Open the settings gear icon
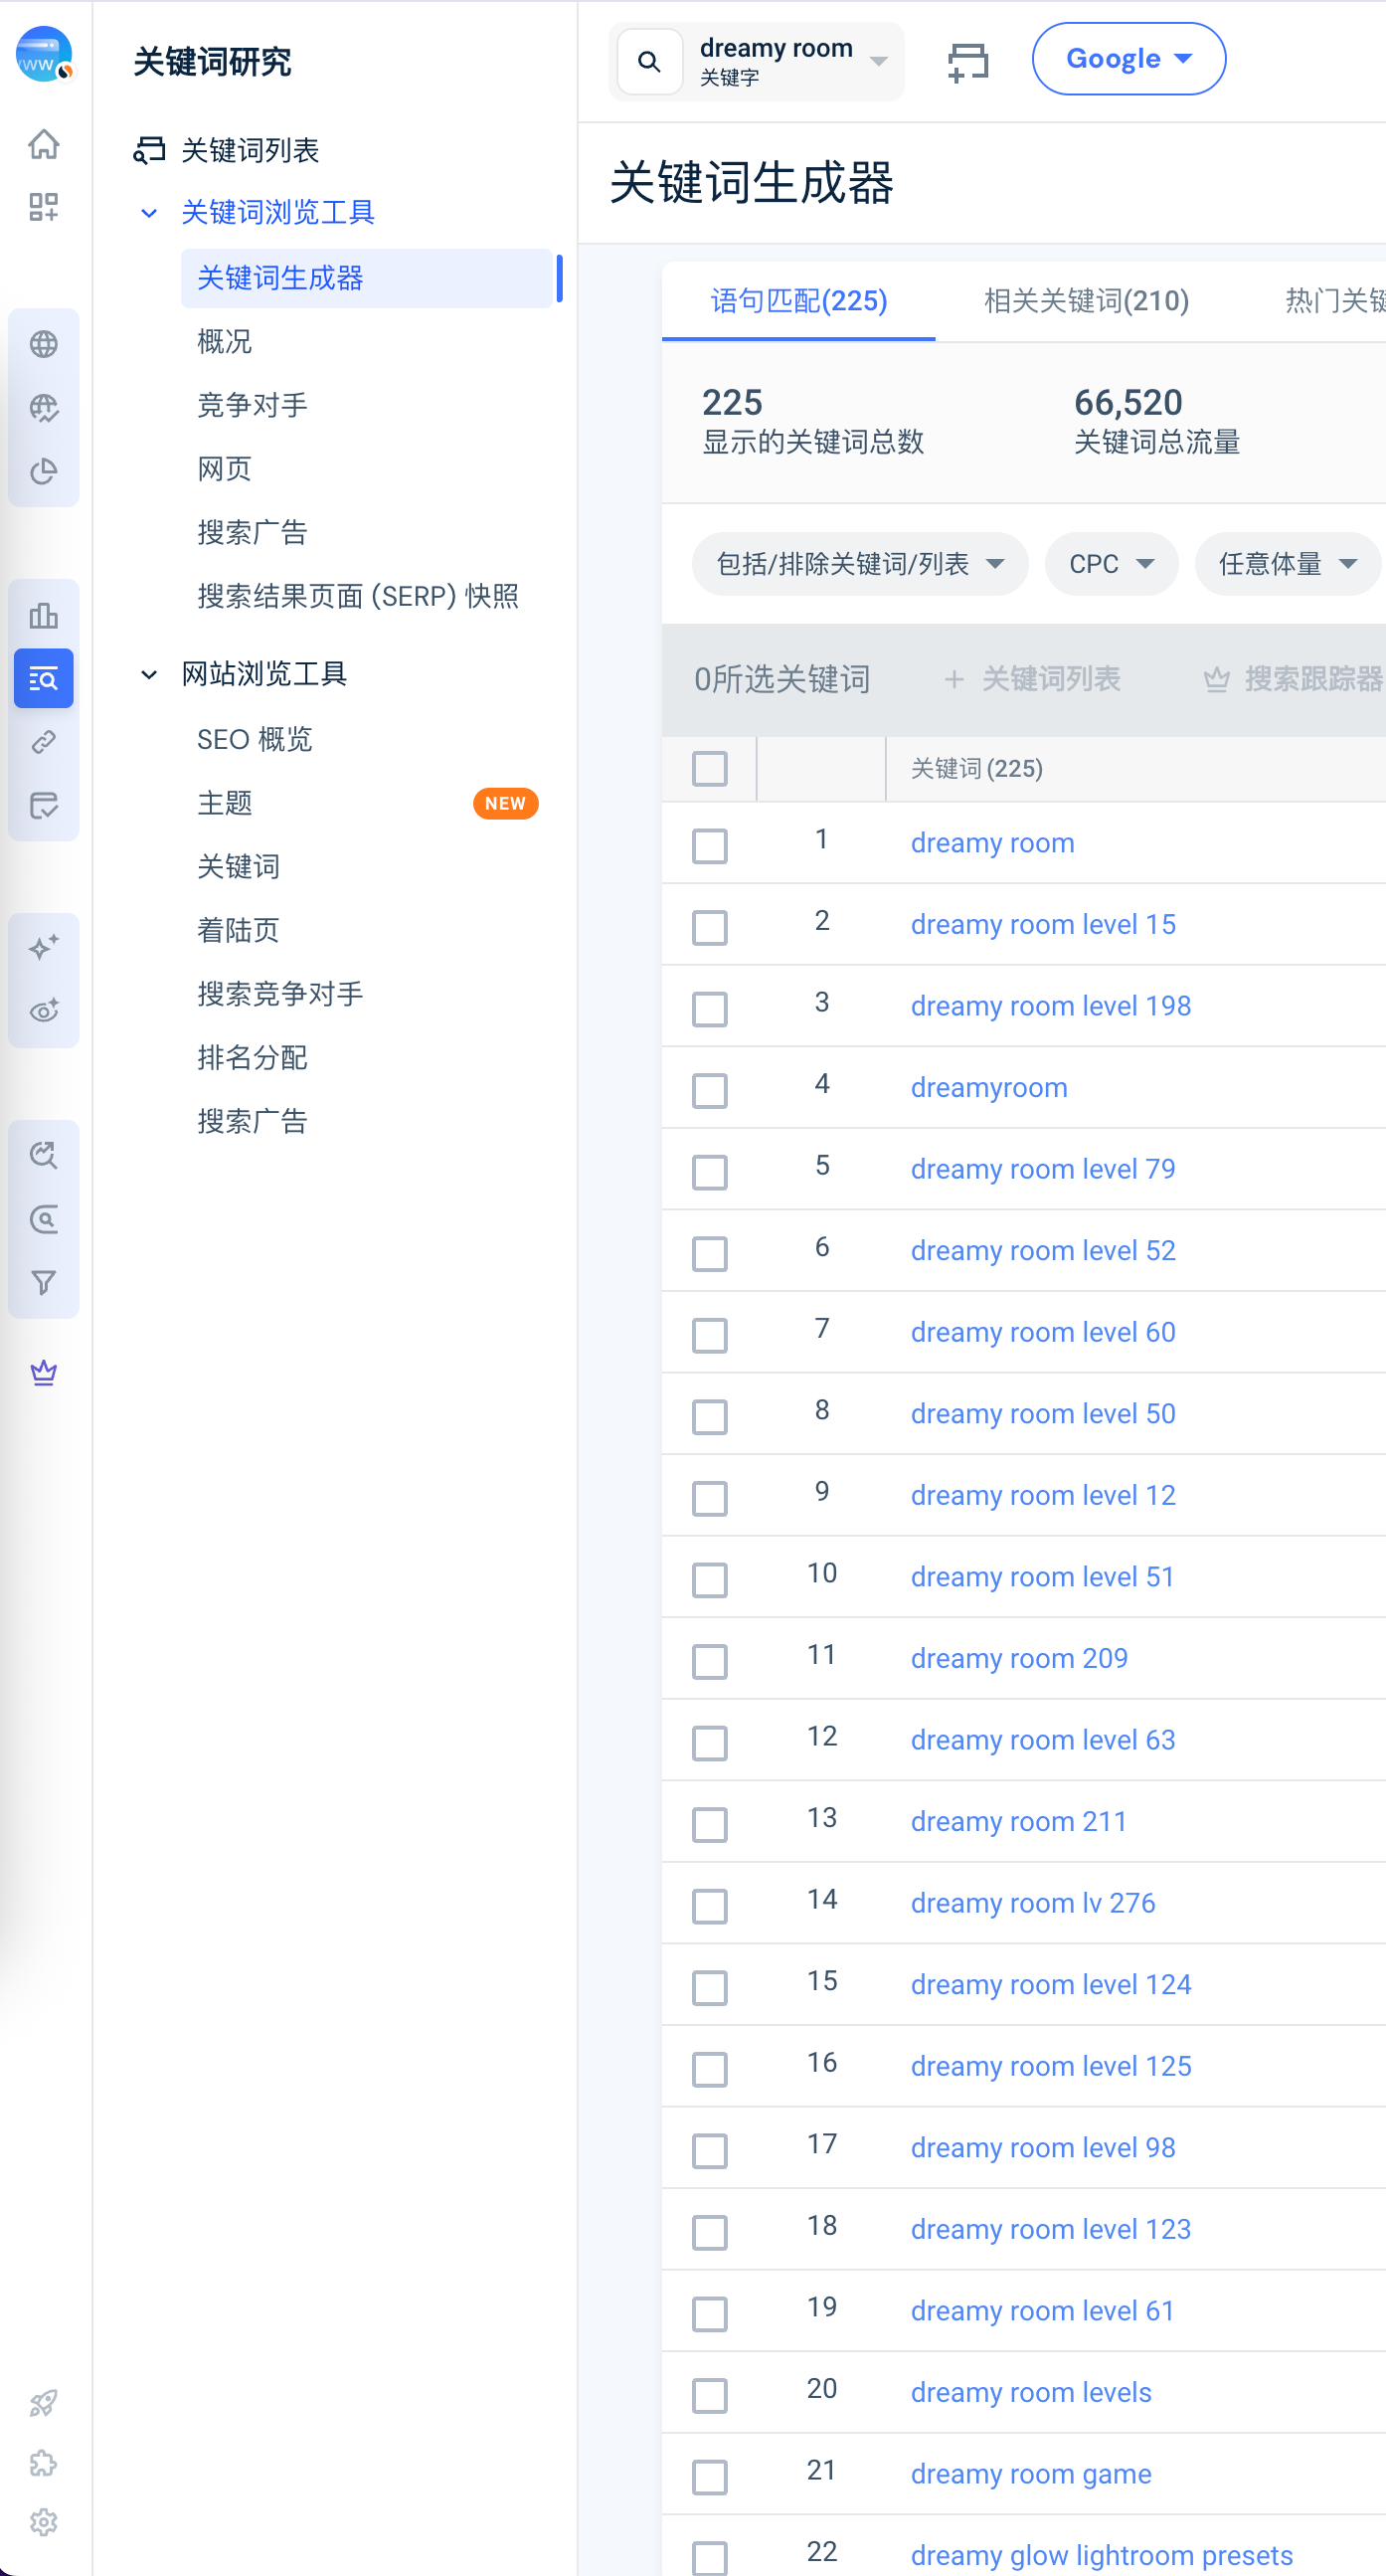The height and width of the screenshot is (2576, 1386). click(x=43, y=2523)
